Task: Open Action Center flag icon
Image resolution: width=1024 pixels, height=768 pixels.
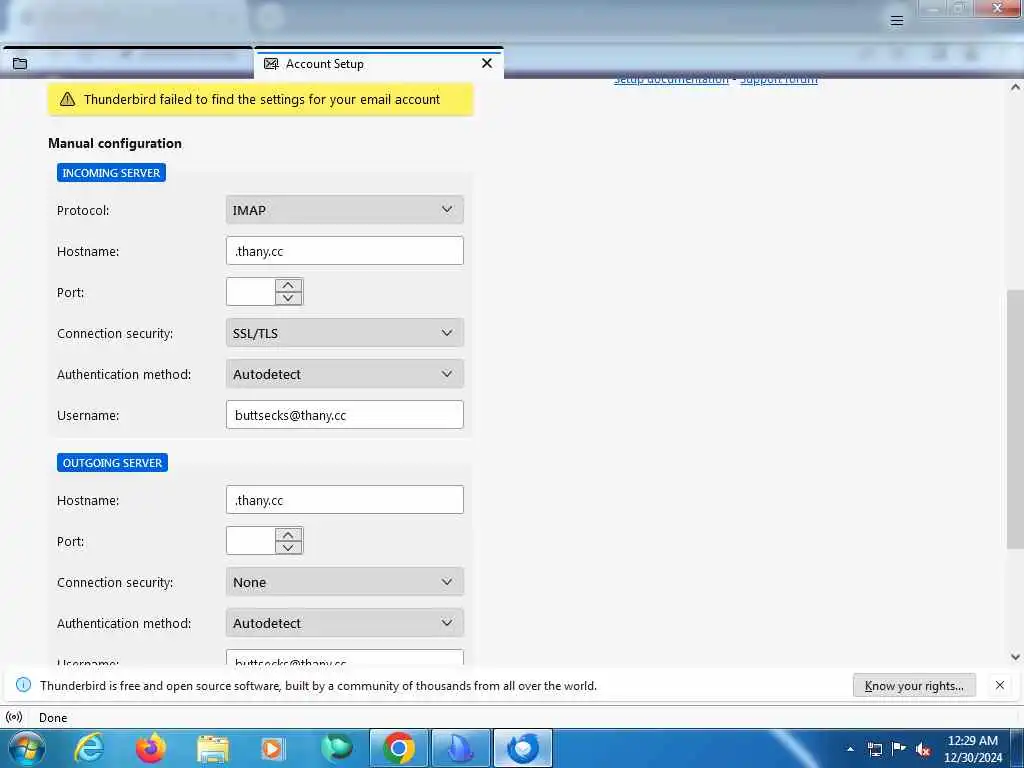Action: pyautogui.click(x=899, y=749)
